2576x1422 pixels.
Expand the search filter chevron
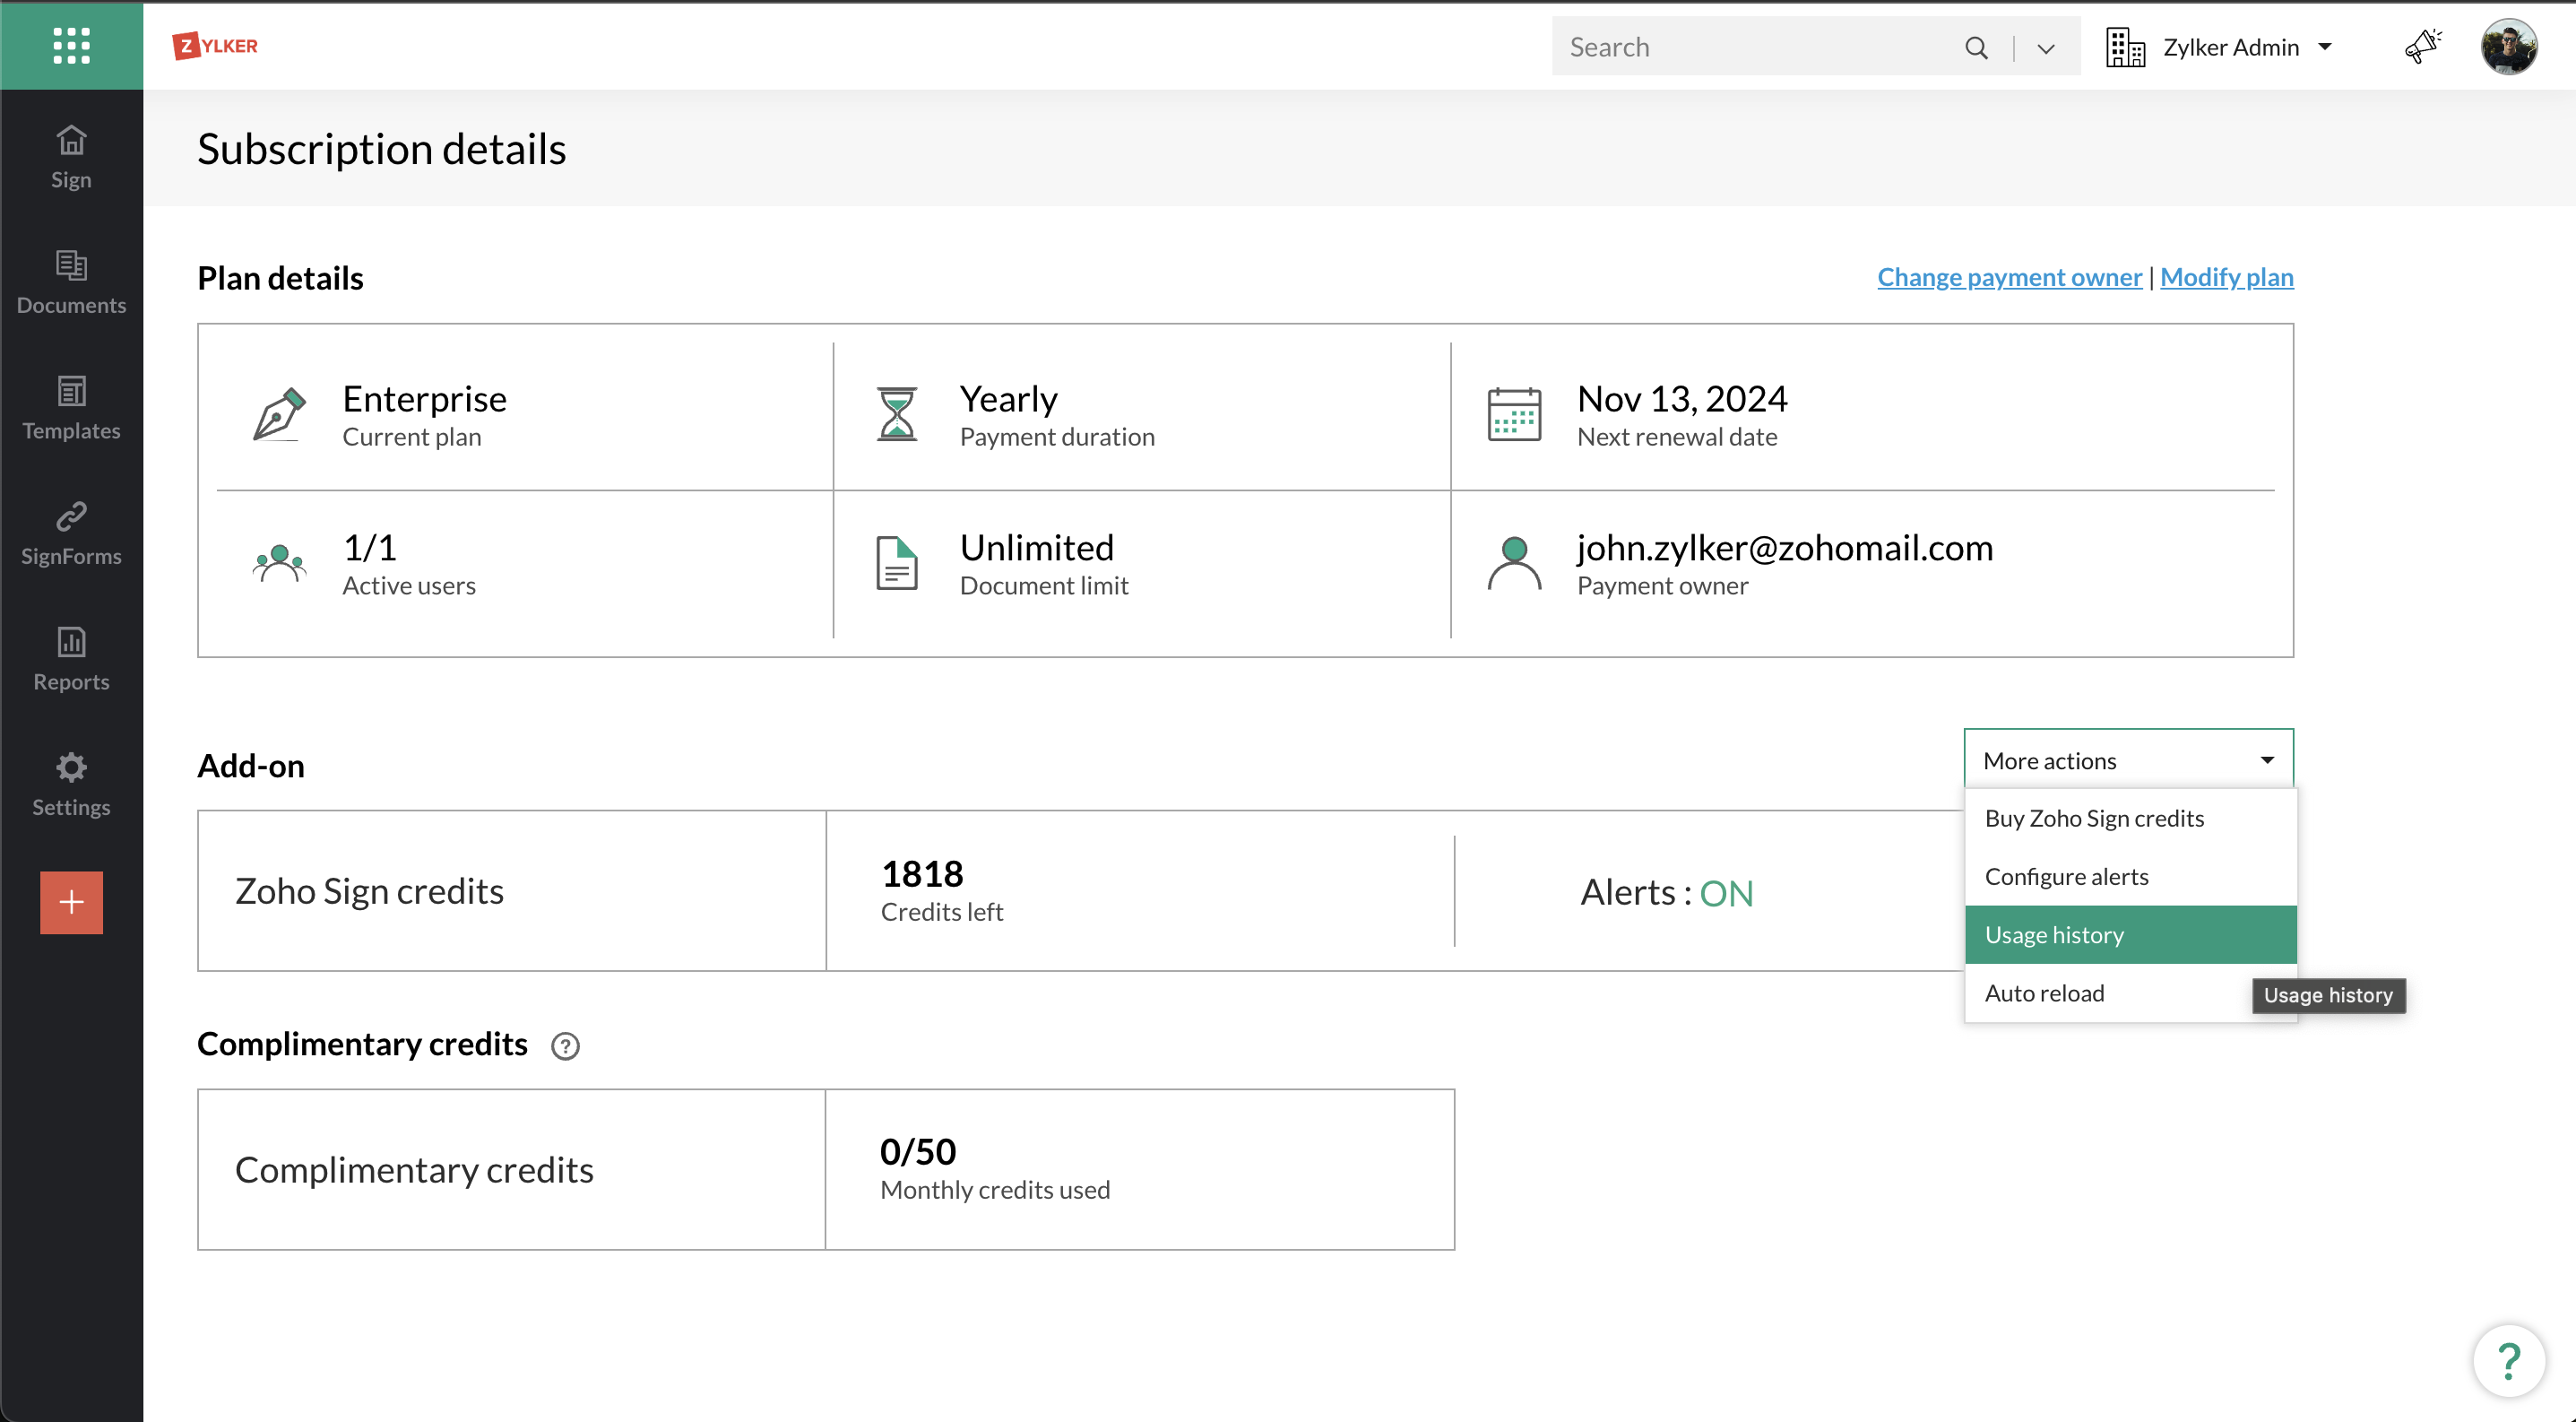pyautogui.click(x=2046, y=48)
